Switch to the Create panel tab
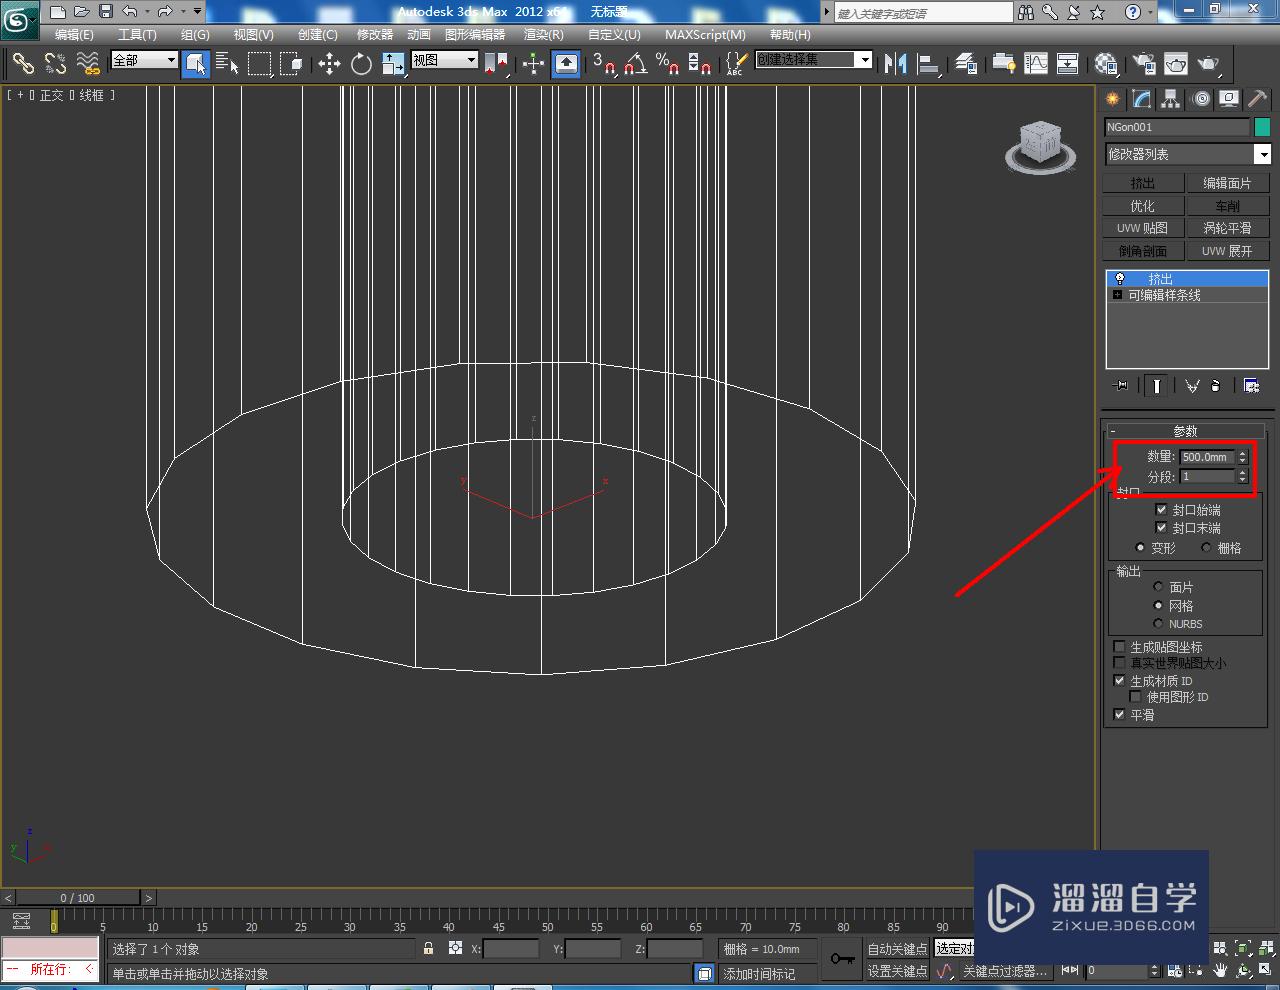Image resolution: width=1280 pixels, height=990 pixels. pyautogui.click(x=1113, y=99)
